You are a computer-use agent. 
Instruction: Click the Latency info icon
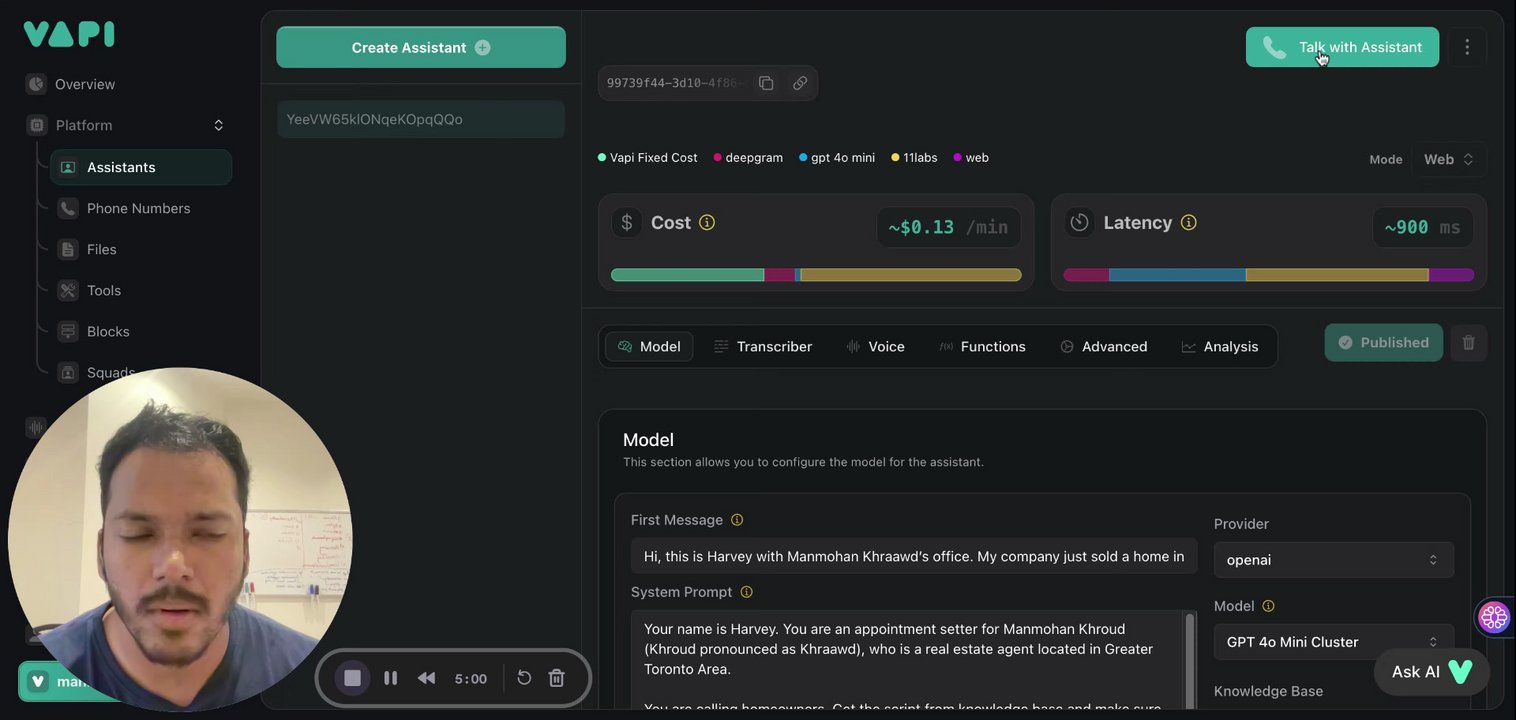coord(1189,222)
